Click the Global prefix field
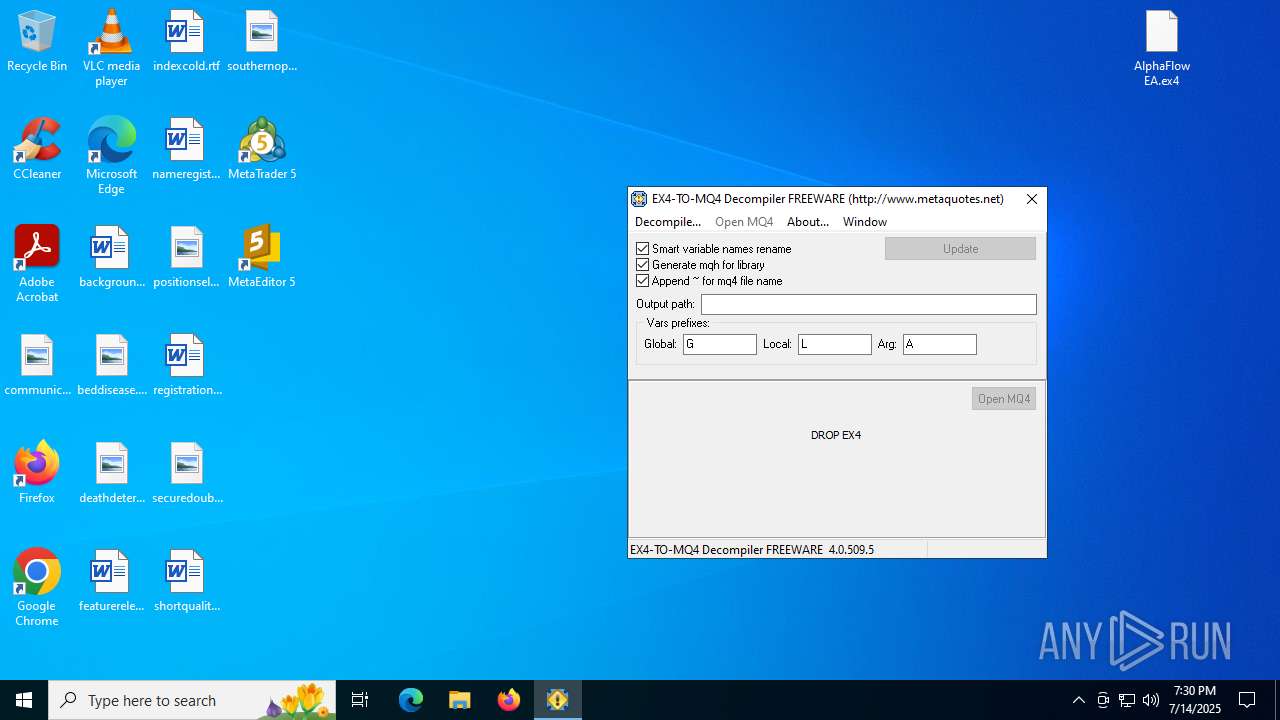 click(720, 344)
